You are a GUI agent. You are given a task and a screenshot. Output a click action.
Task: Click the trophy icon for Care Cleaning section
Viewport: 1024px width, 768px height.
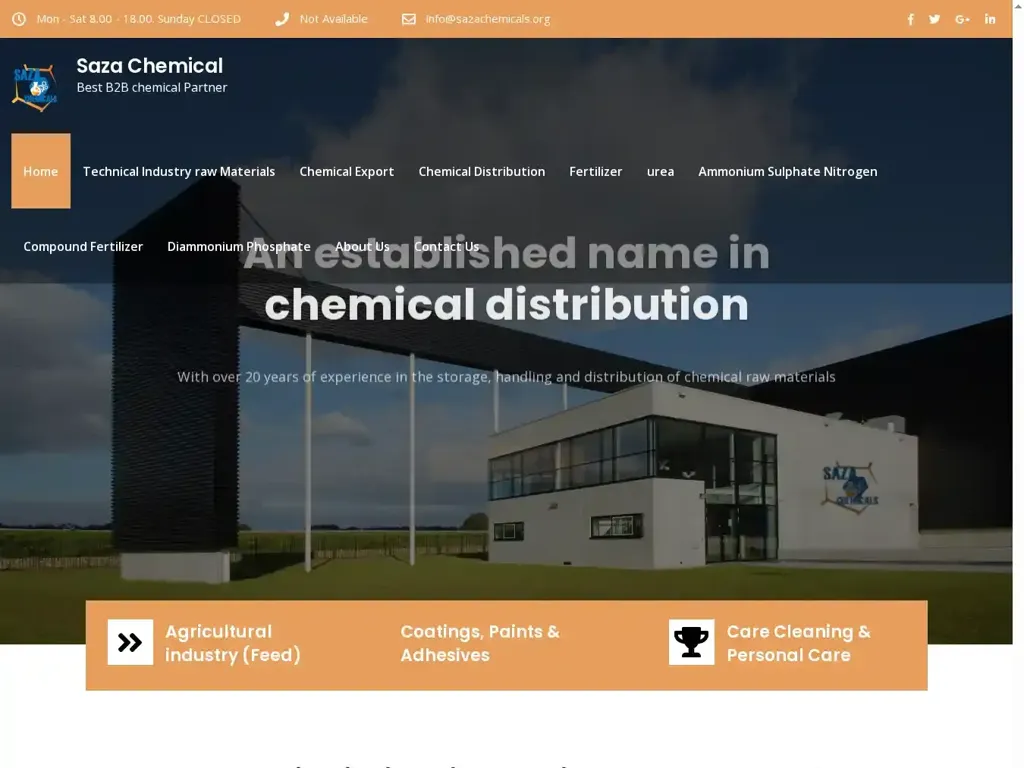691,641
